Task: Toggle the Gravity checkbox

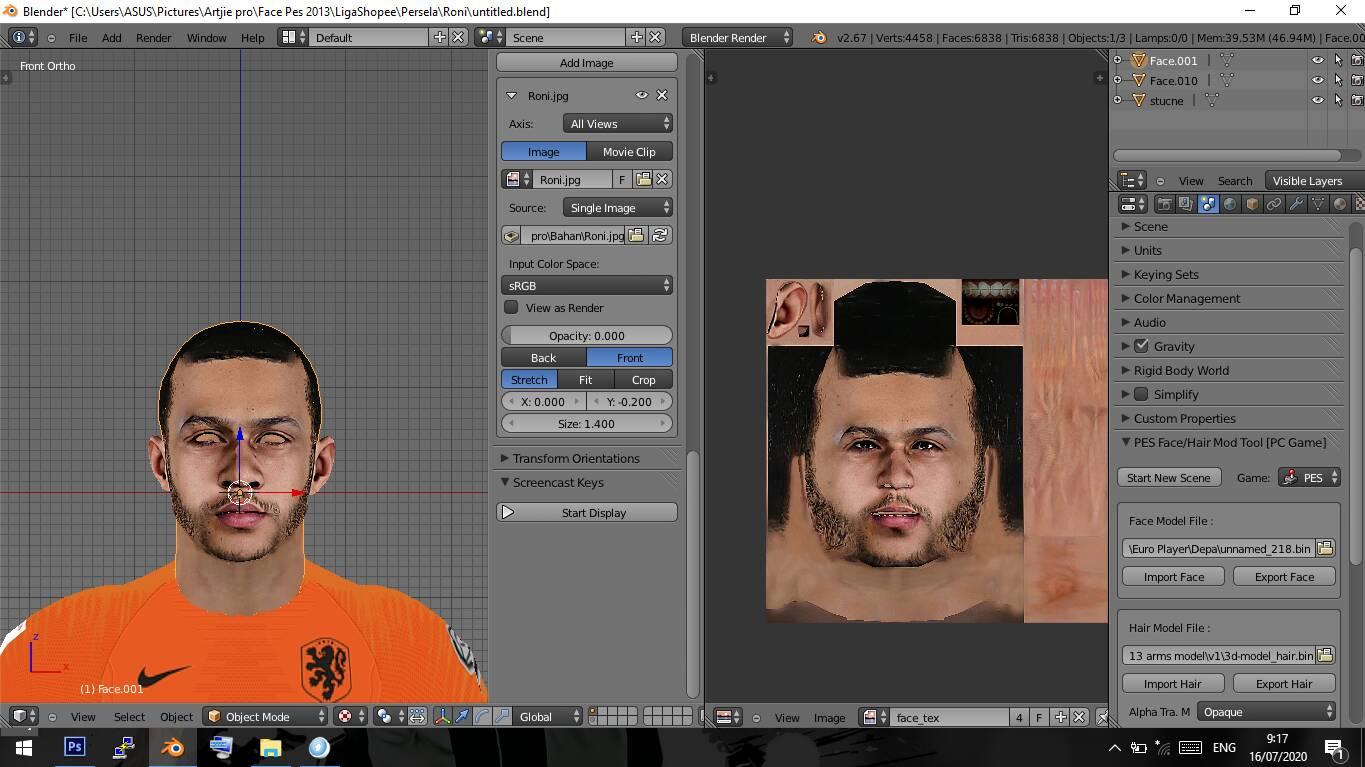Action: (x=1141, y=346)
